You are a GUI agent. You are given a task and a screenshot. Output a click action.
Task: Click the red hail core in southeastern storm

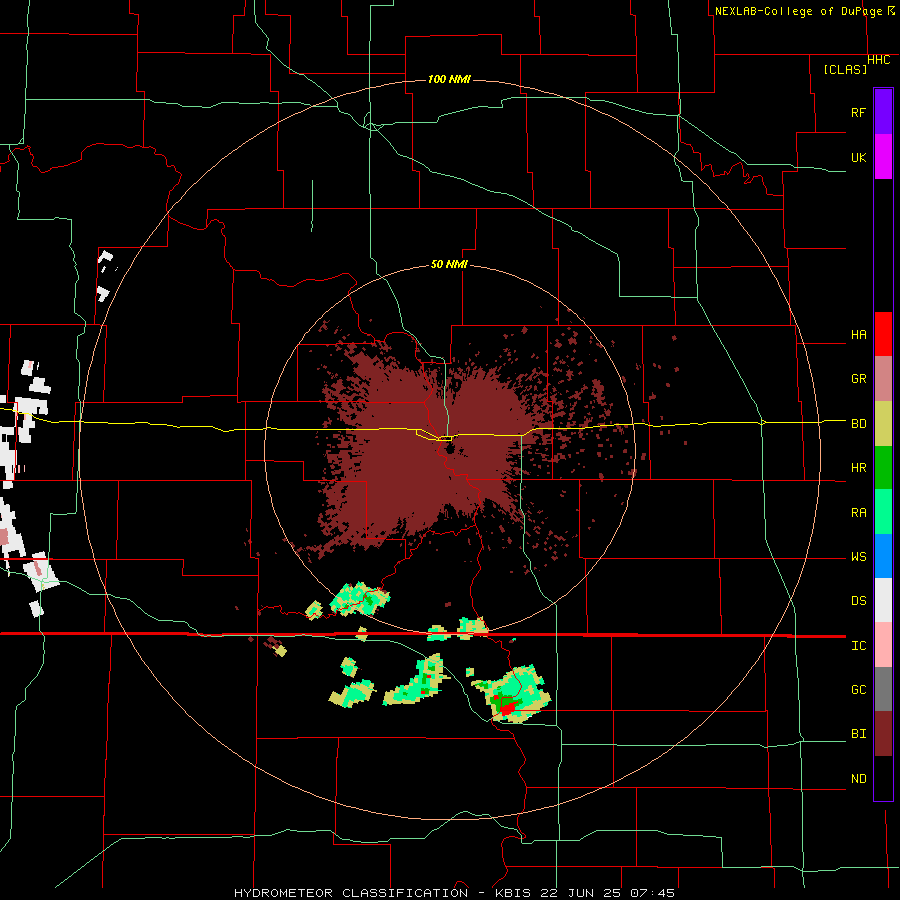point(507,709)
